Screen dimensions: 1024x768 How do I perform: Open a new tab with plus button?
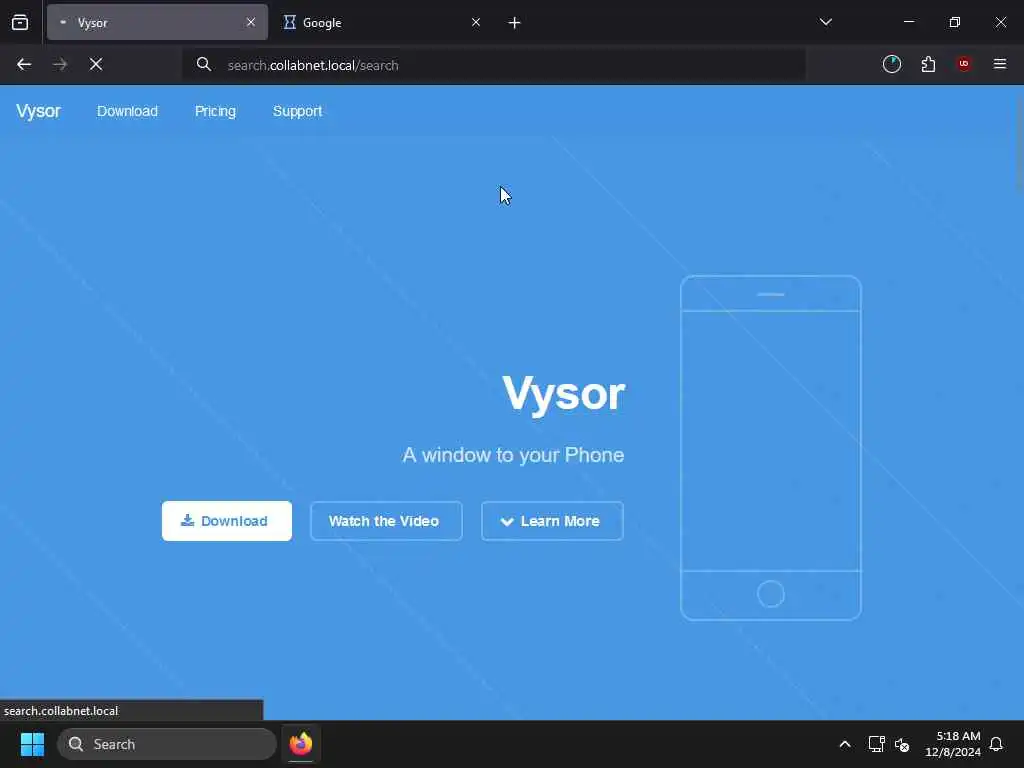point(515,23)
